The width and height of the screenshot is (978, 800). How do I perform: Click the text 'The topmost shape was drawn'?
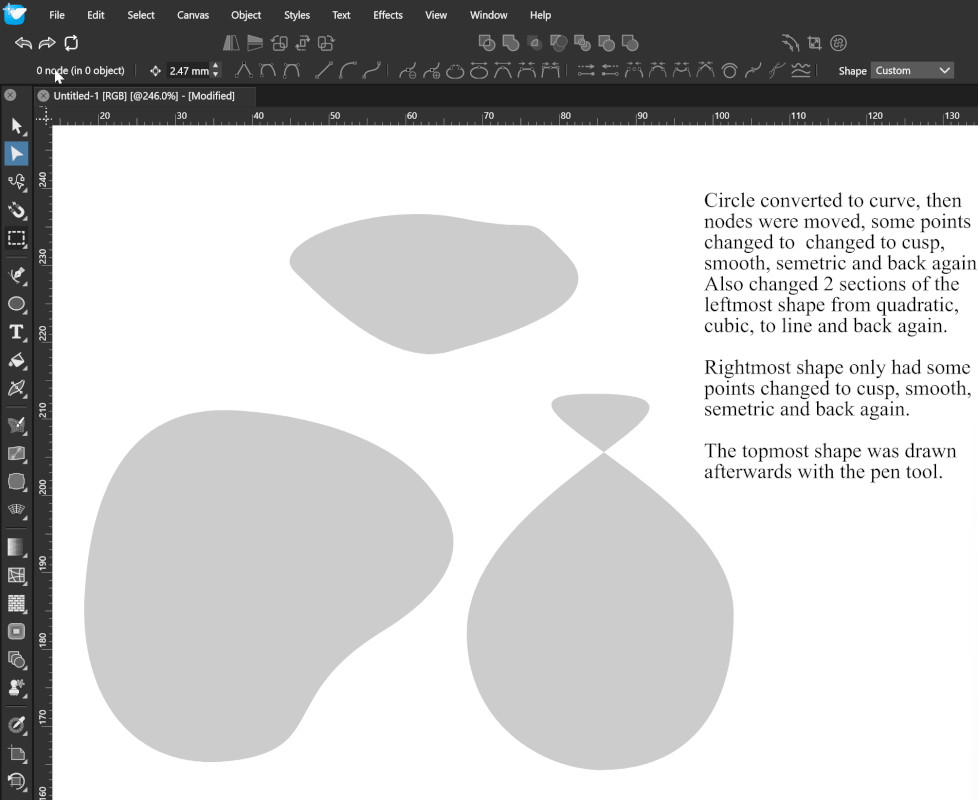coord(830,451)
